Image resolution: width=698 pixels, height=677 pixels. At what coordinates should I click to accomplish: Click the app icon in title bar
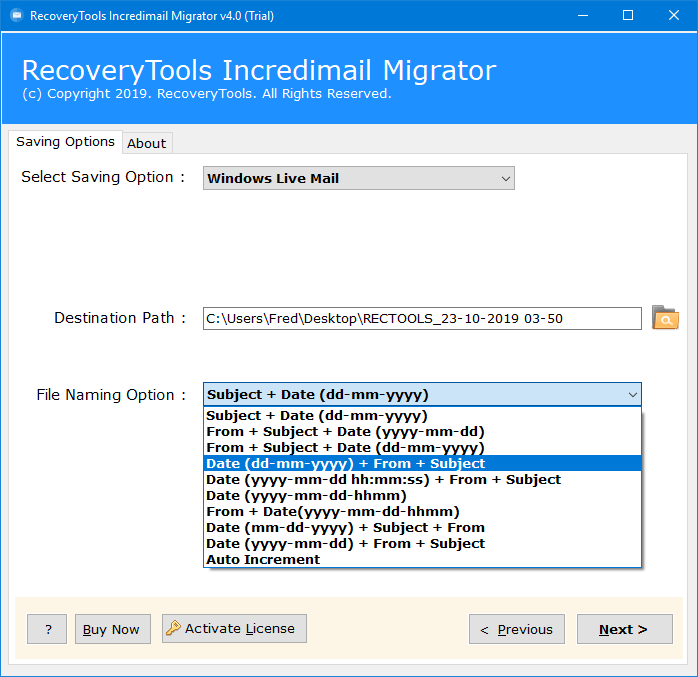pos(17,16)
